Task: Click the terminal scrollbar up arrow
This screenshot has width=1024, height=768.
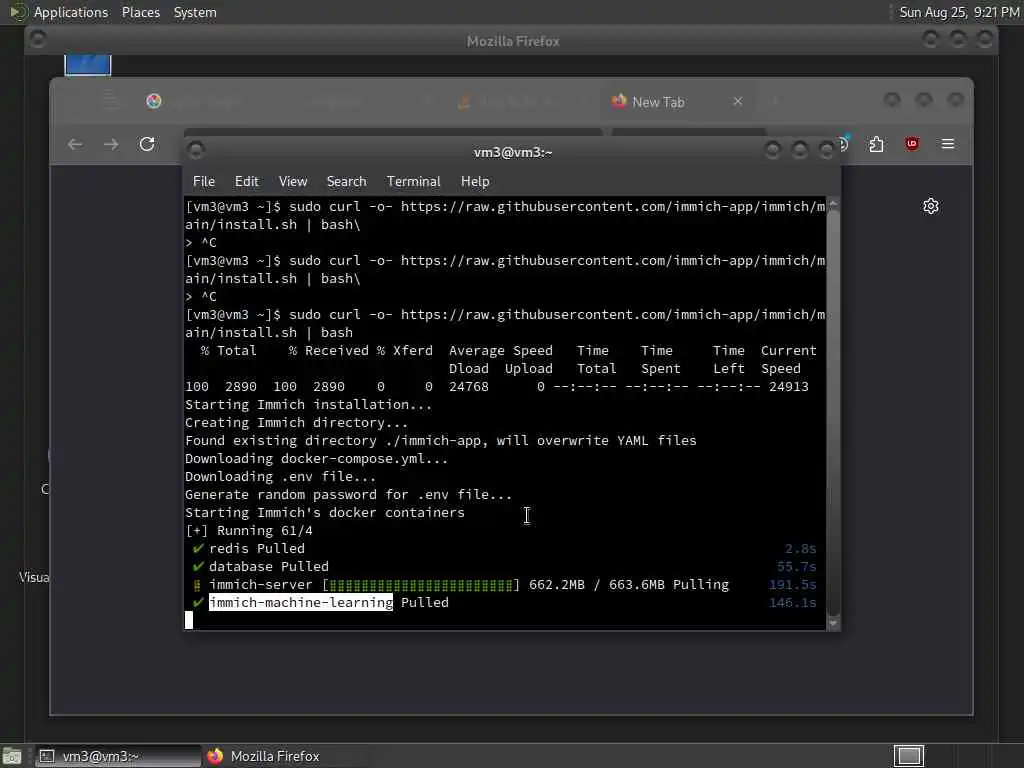Action: [833, 204]
